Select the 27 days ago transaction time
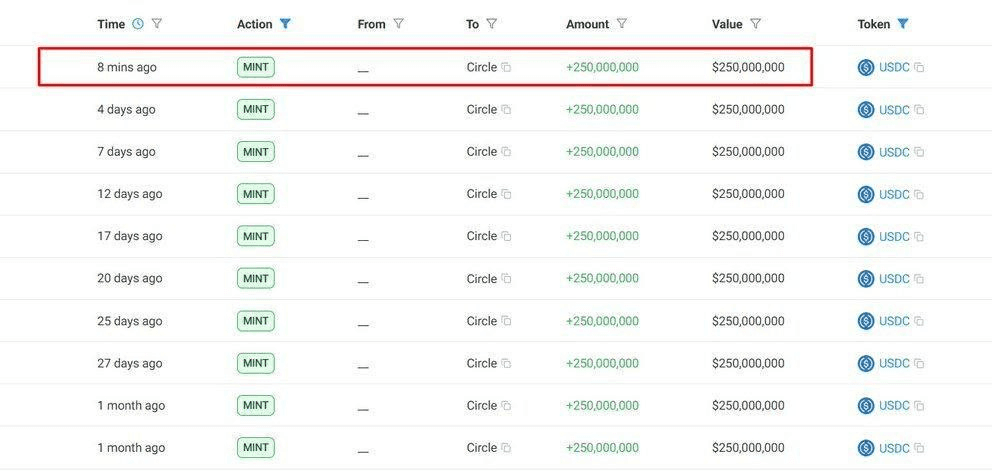 click(x=129, y=364)
